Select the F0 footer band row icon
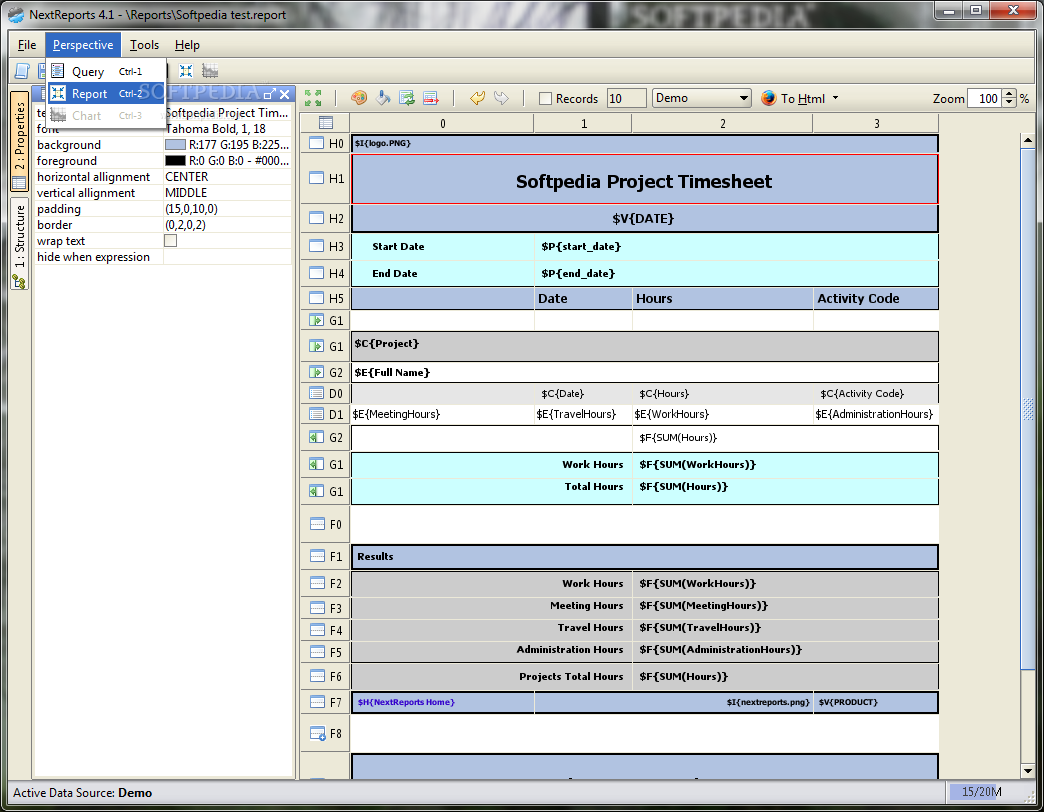Screen dimensions: 1044x812 point(318,524)
